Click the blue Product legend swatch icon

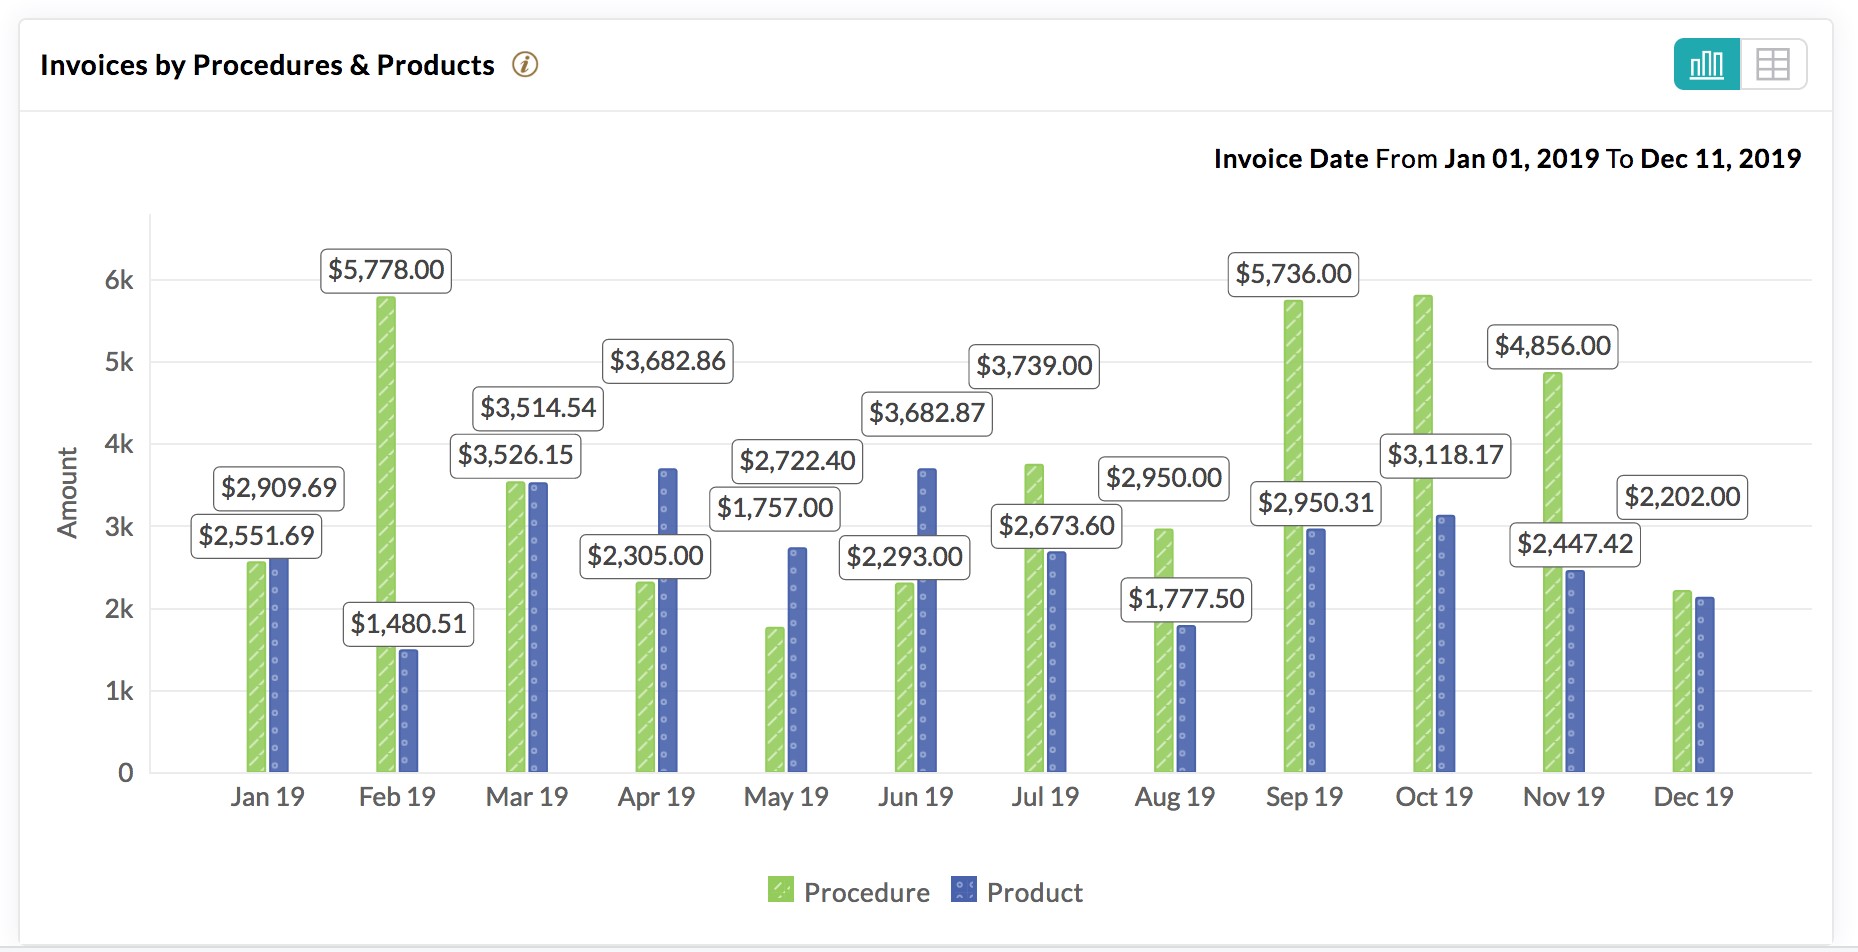(963, 890)
